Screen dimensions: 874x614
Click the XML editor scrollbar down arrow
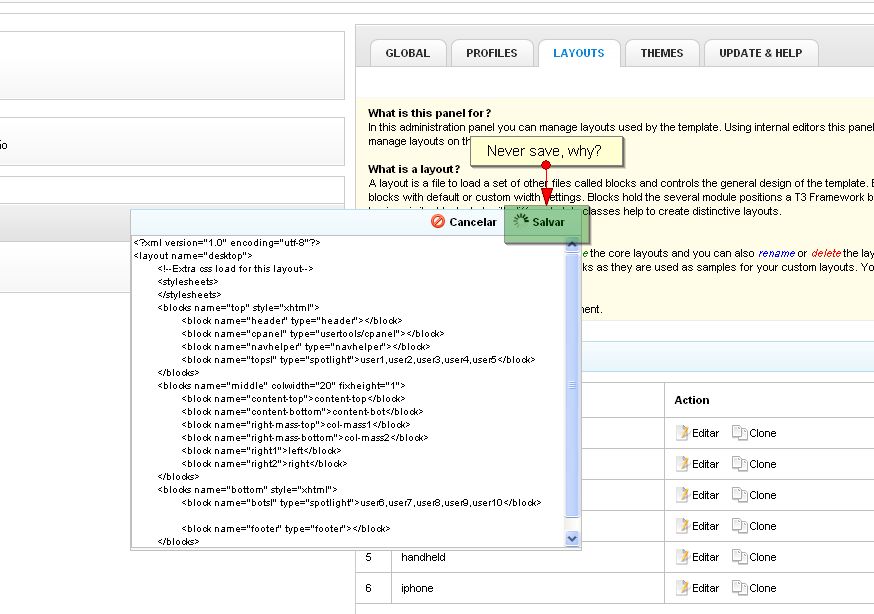[573, 538]
